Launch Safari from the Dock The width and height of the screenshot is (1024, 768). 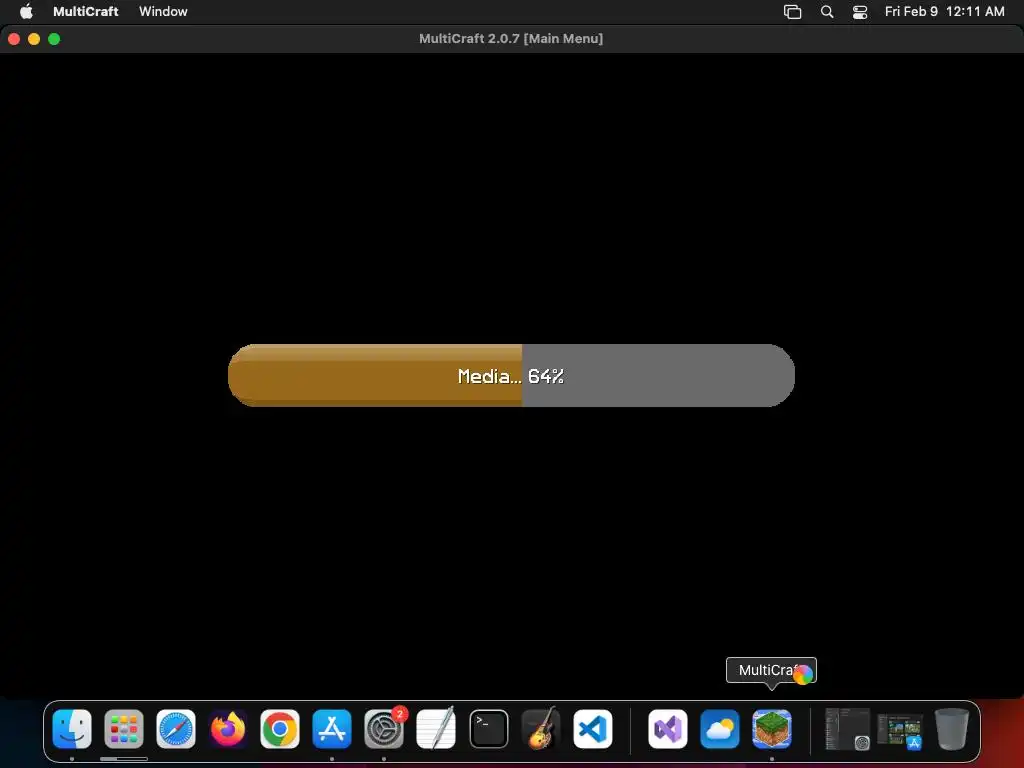coord(176,729)
